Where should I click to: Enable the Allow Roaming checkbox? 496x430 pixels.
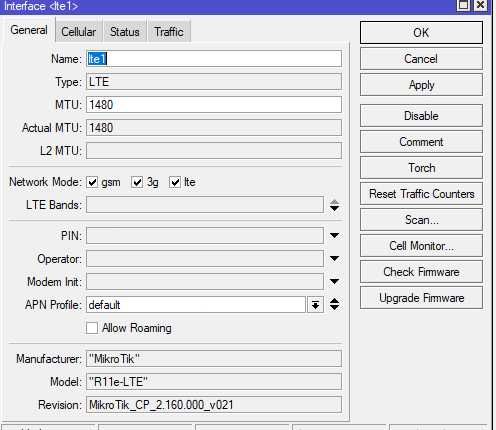pyautogui.click(x=92, y=328)
